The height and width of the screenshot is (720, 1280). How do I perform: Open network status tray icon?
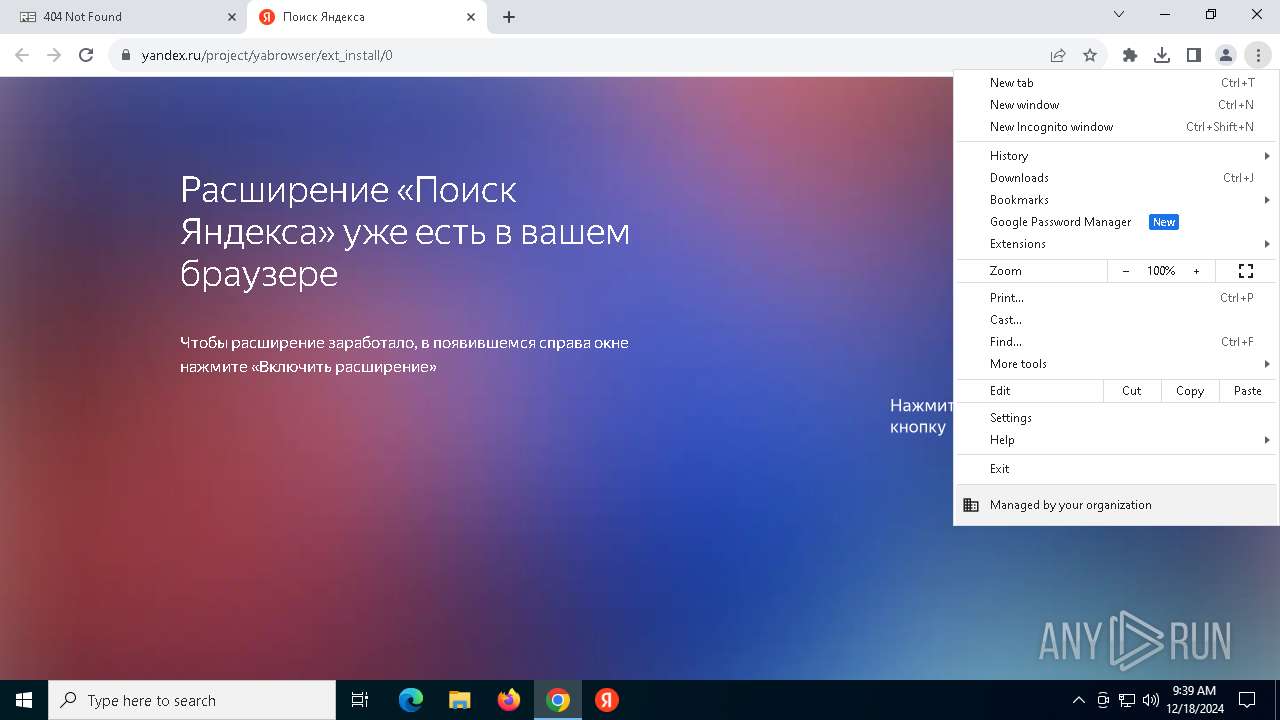click(x=1127, y=700)
